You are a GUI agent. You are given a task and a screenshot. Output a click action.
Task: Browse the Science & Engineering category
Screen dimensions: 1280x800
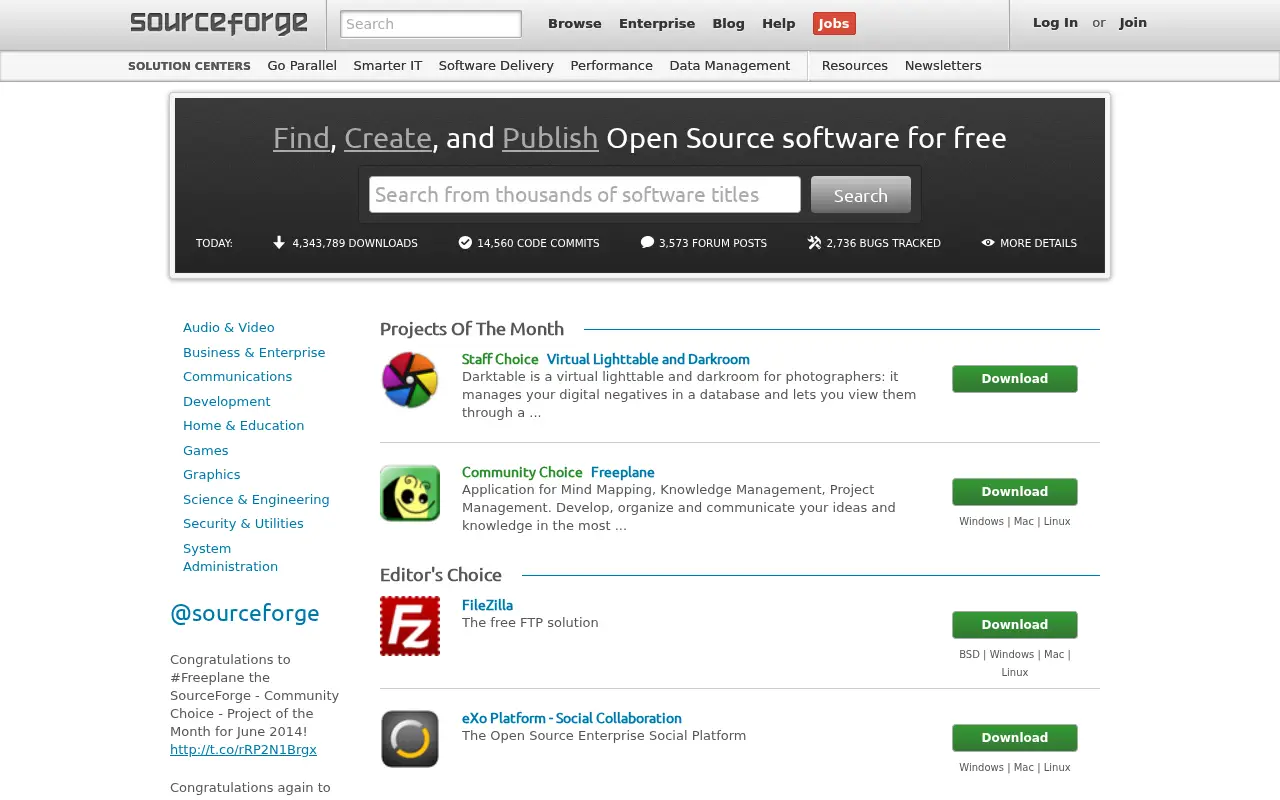256,500
